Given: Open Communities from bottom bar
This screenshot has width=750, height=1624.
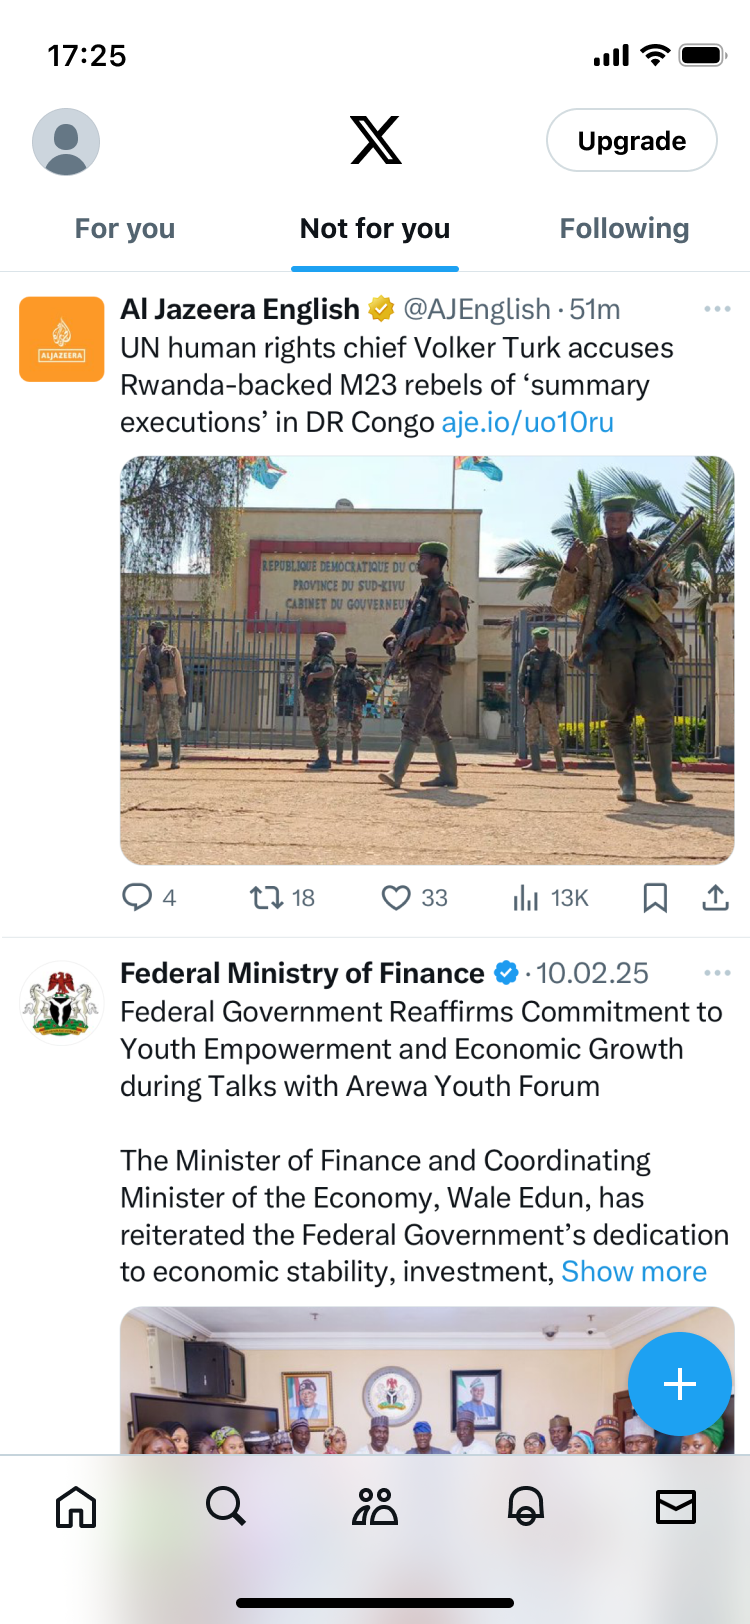Looking at the screenshot, I should [x=375, y=1506].
